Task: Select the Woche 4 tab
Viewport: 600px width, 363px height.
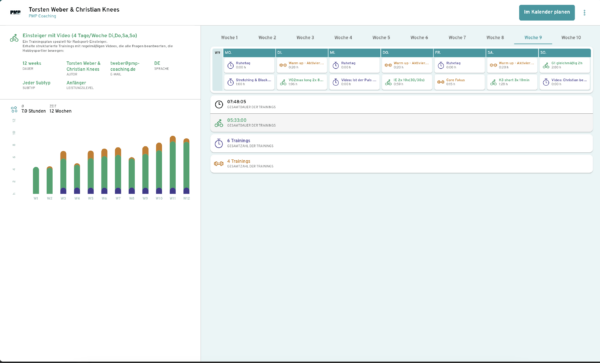Action: tap(343, 37)
